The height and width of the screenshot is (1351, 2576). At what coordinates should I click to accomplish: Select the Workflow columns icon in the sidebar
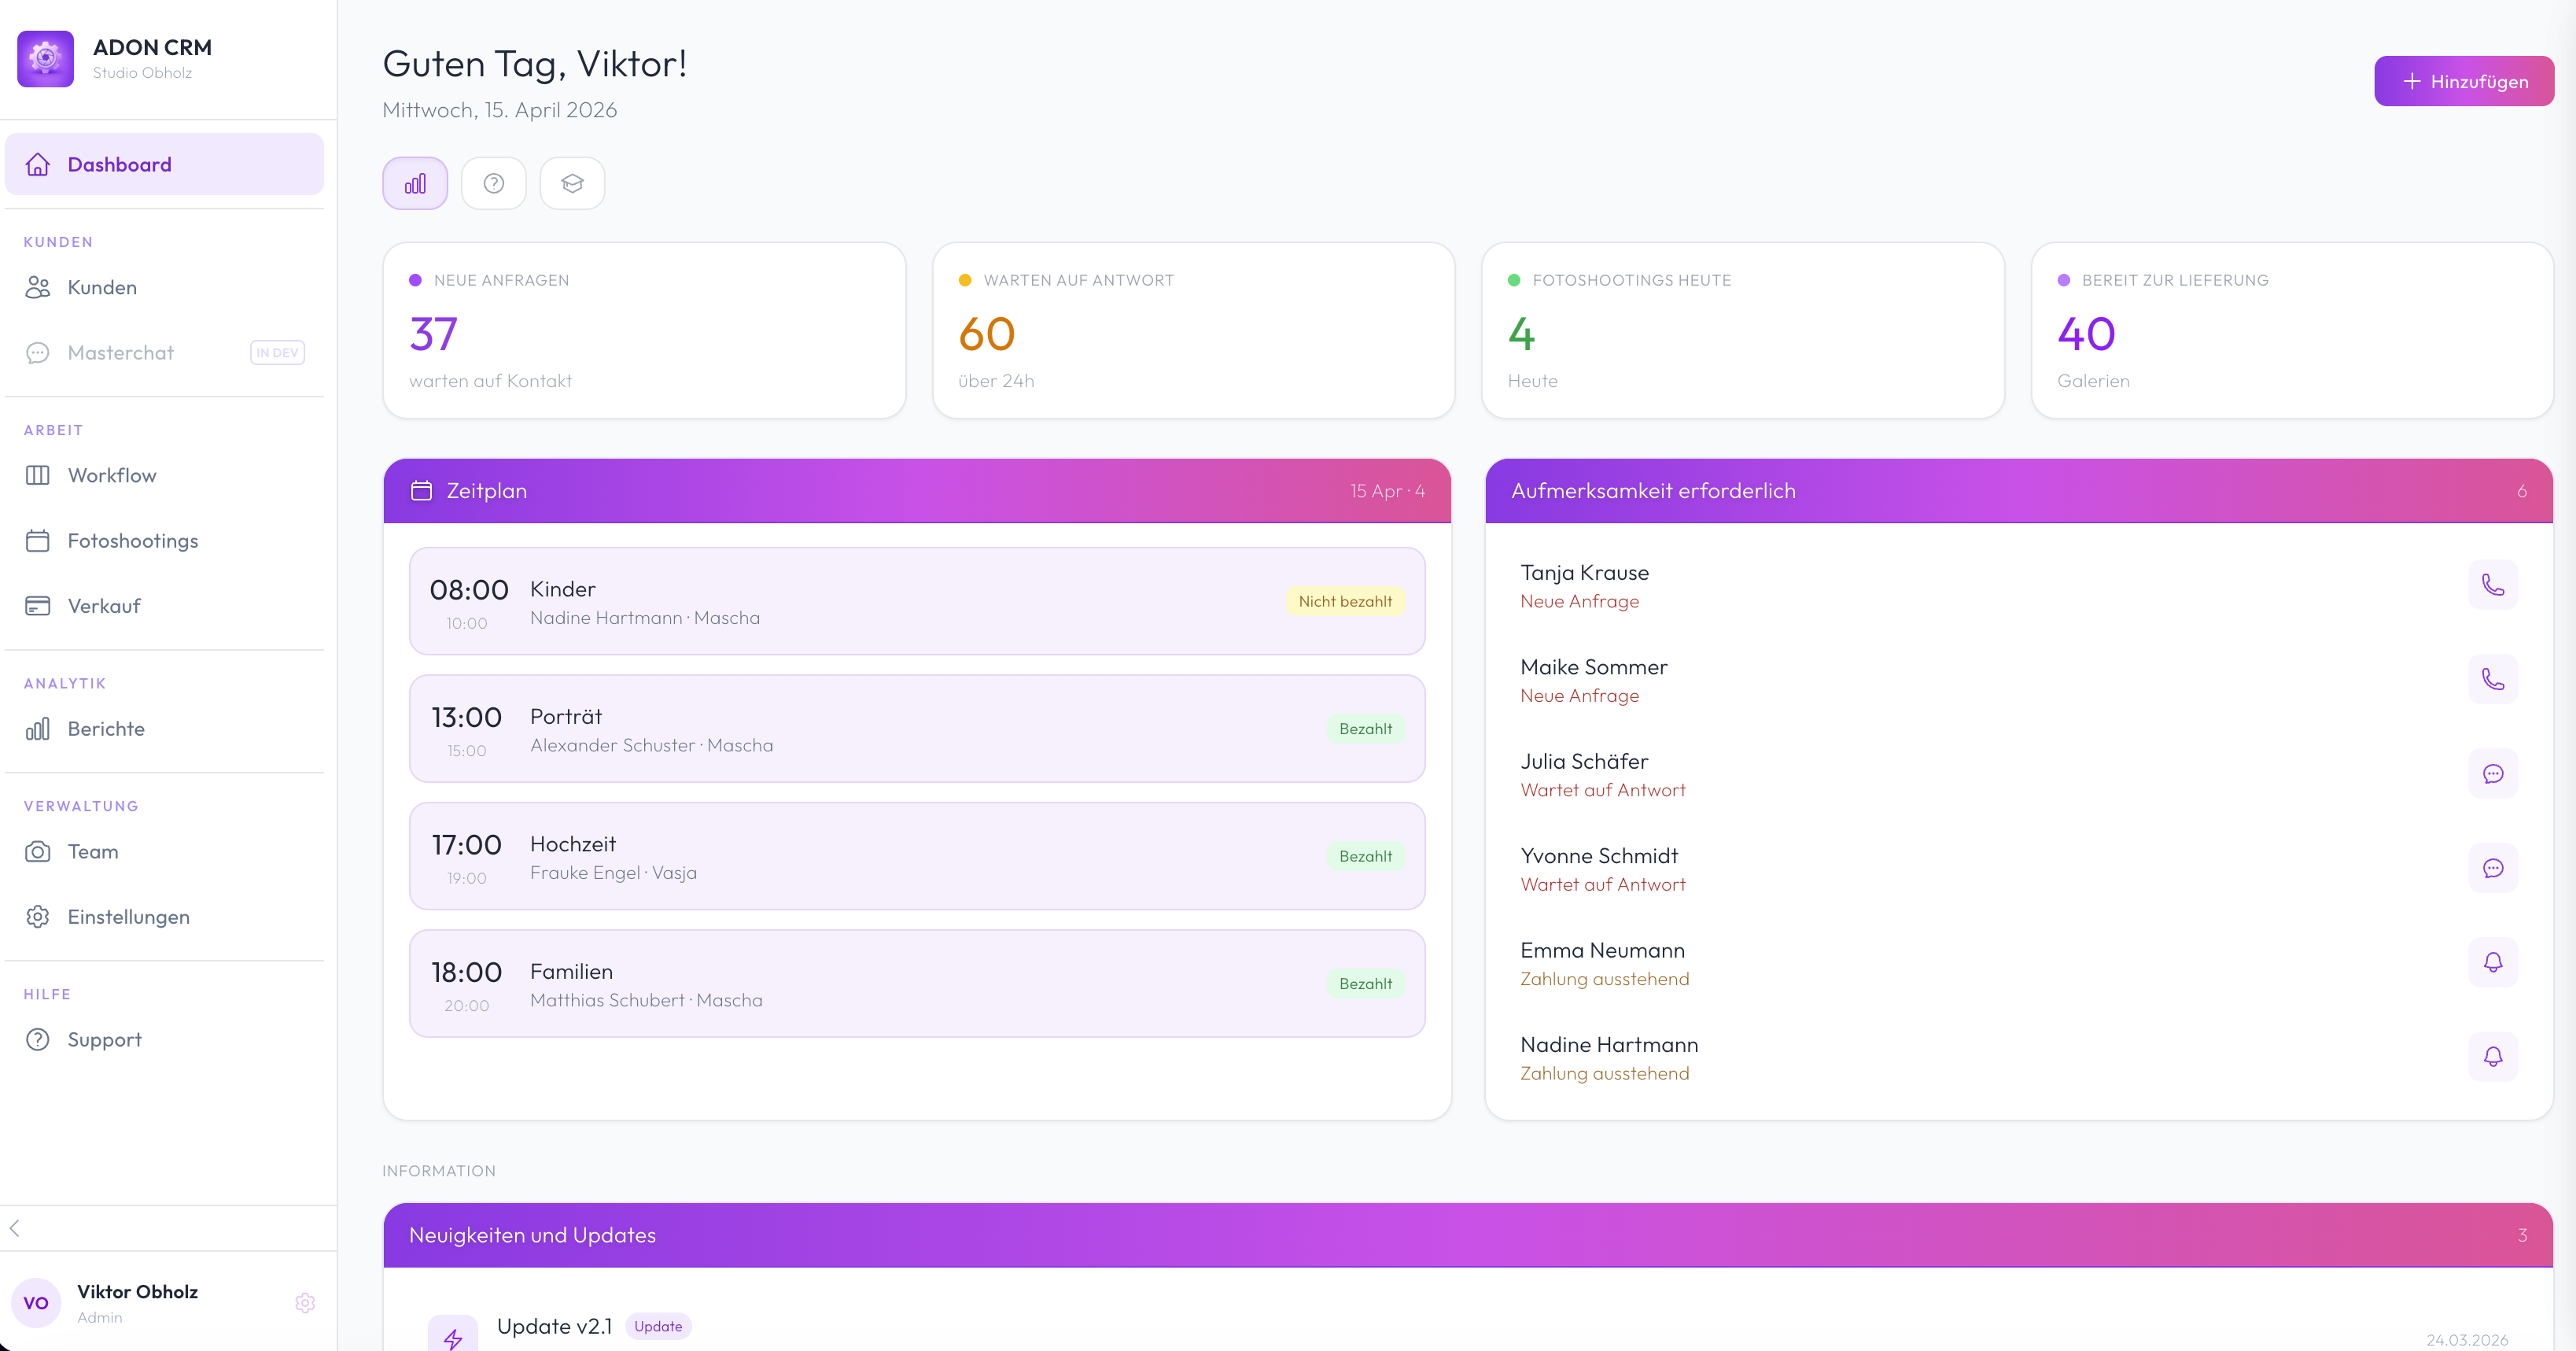pos(38,475)
